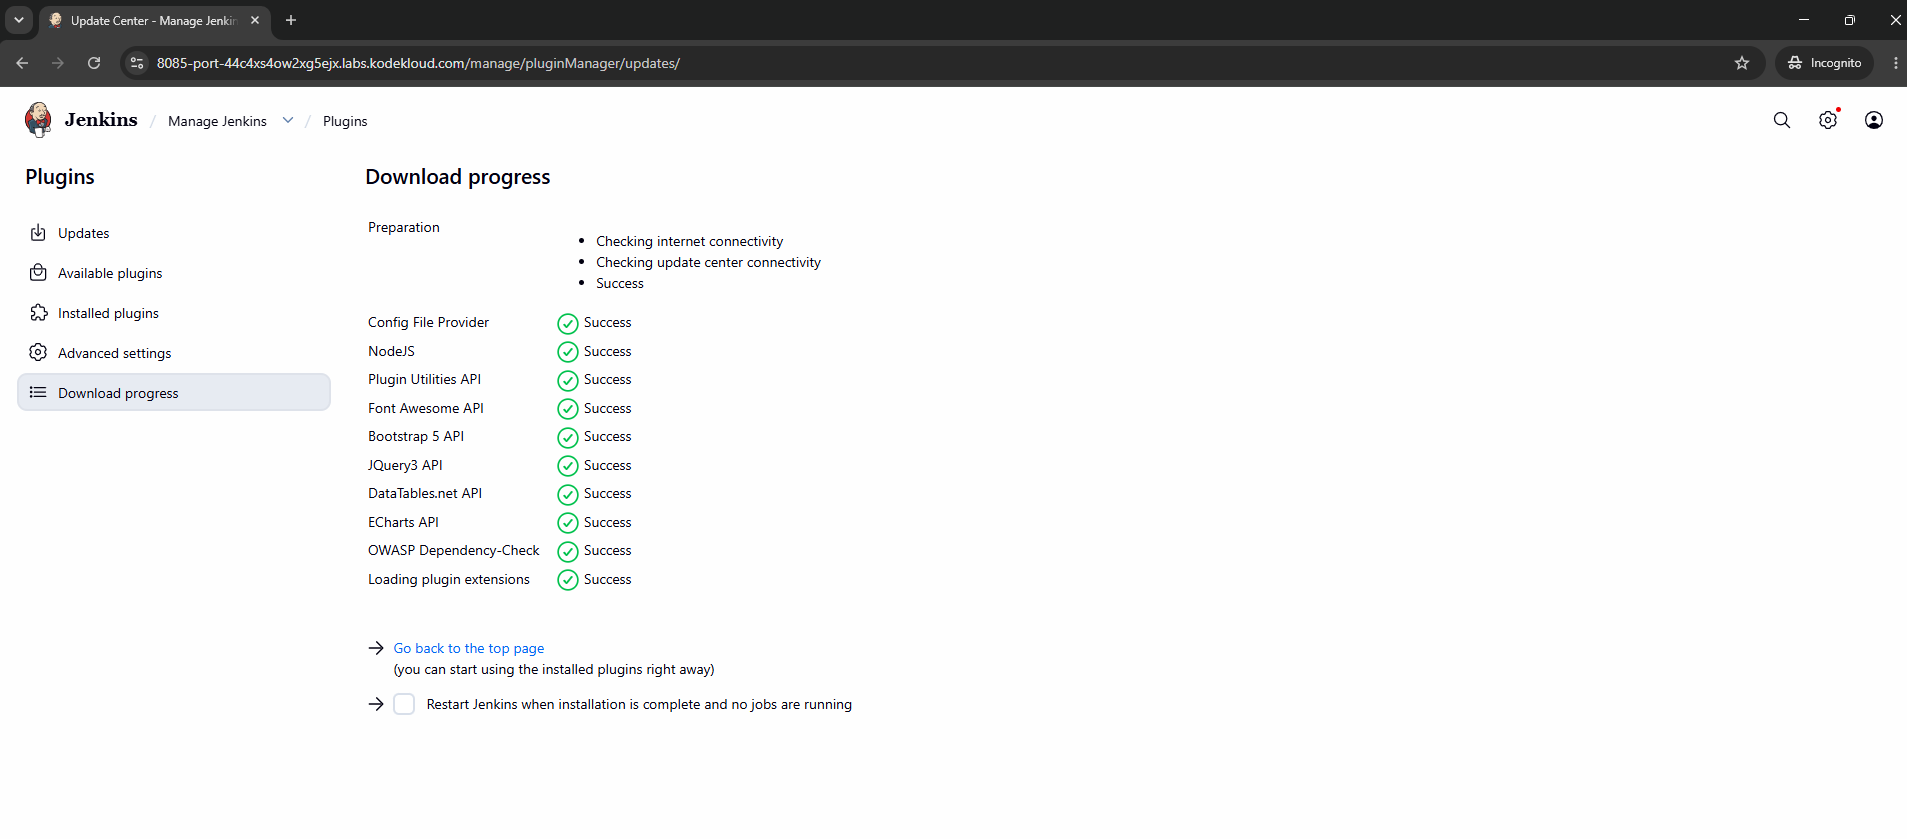Click the Jenkins home title link

tap(101, 120)
